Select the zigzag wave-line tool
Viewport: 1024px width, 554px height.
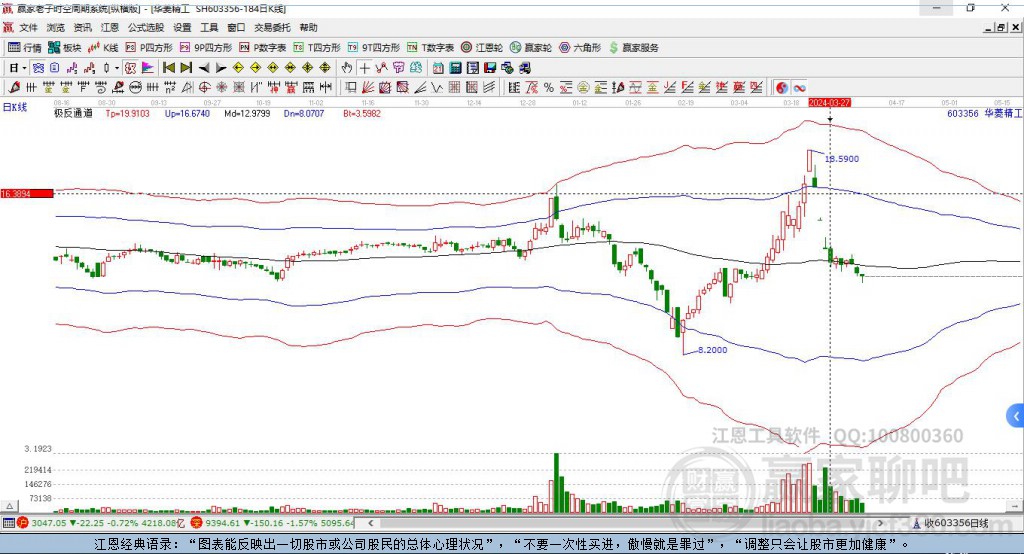[437, 88]
